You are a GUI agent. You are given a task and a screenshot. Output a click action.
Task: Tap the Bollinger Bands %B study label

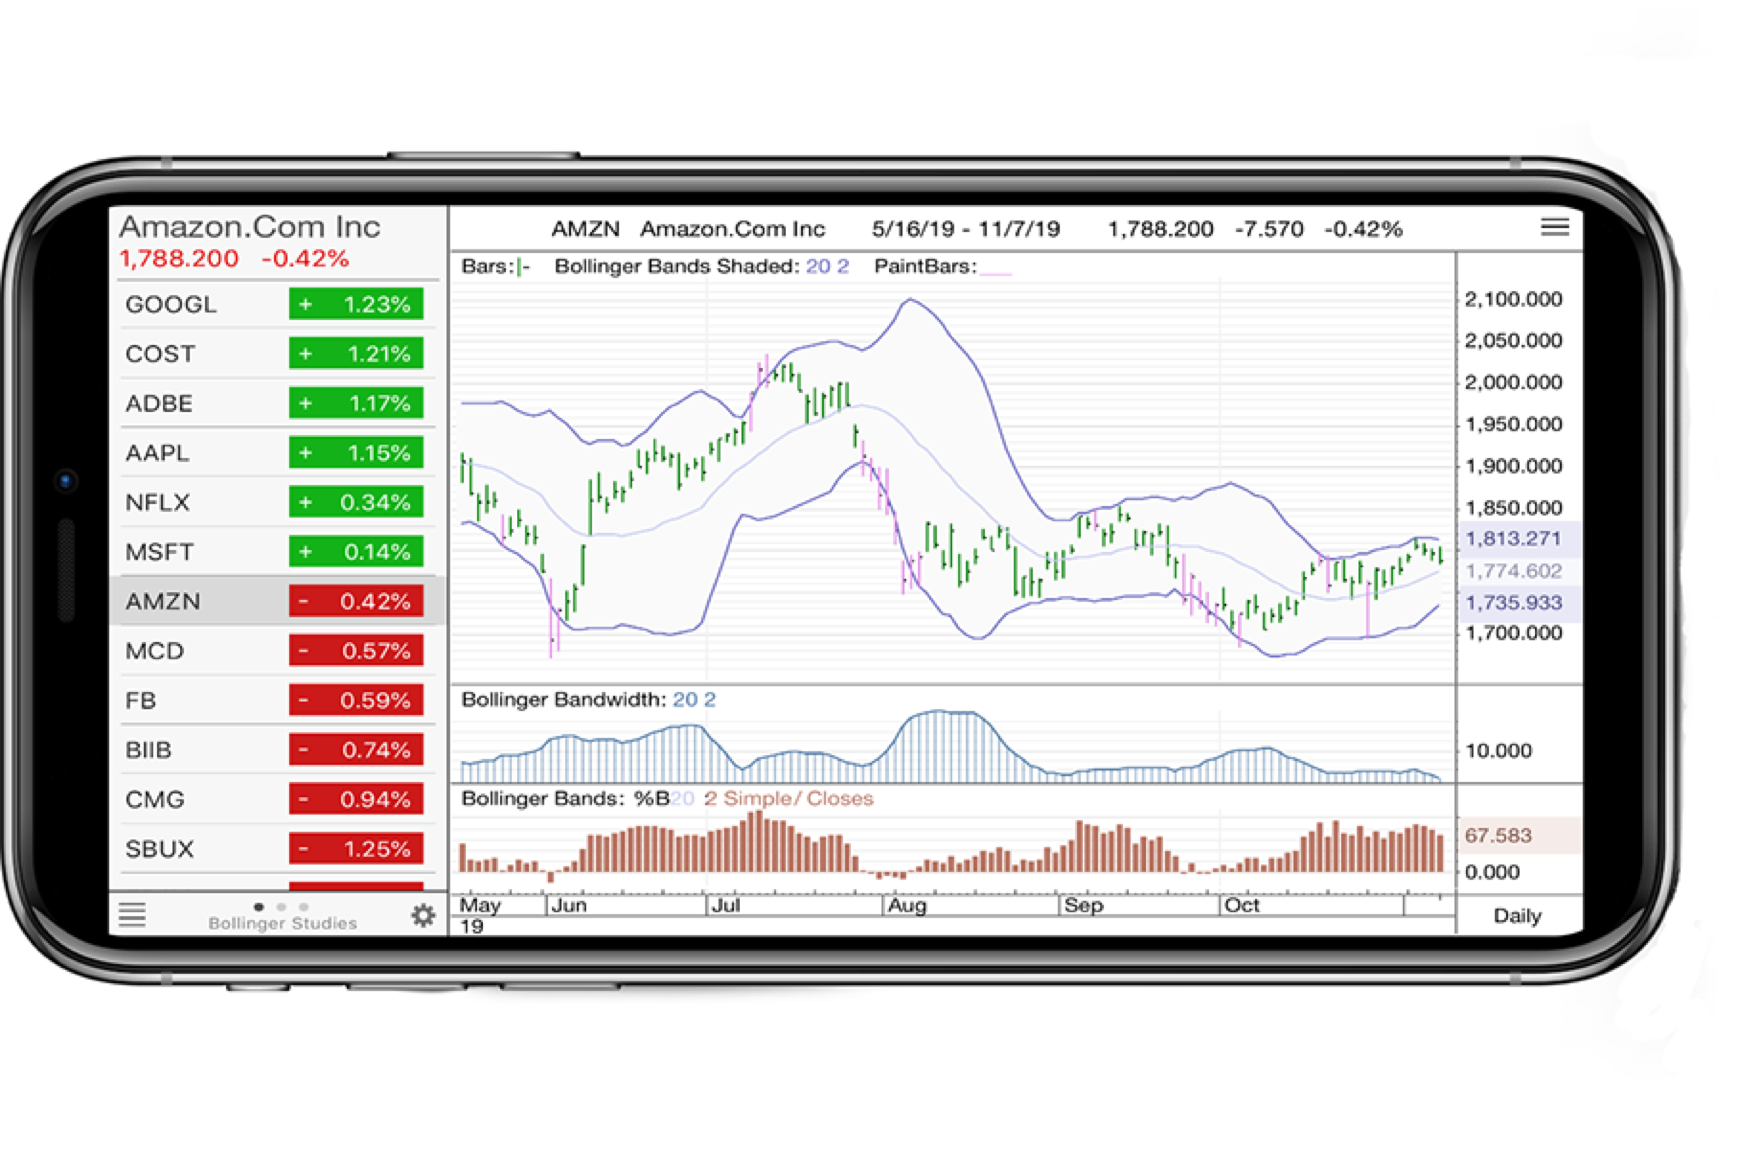coord(566,799)
